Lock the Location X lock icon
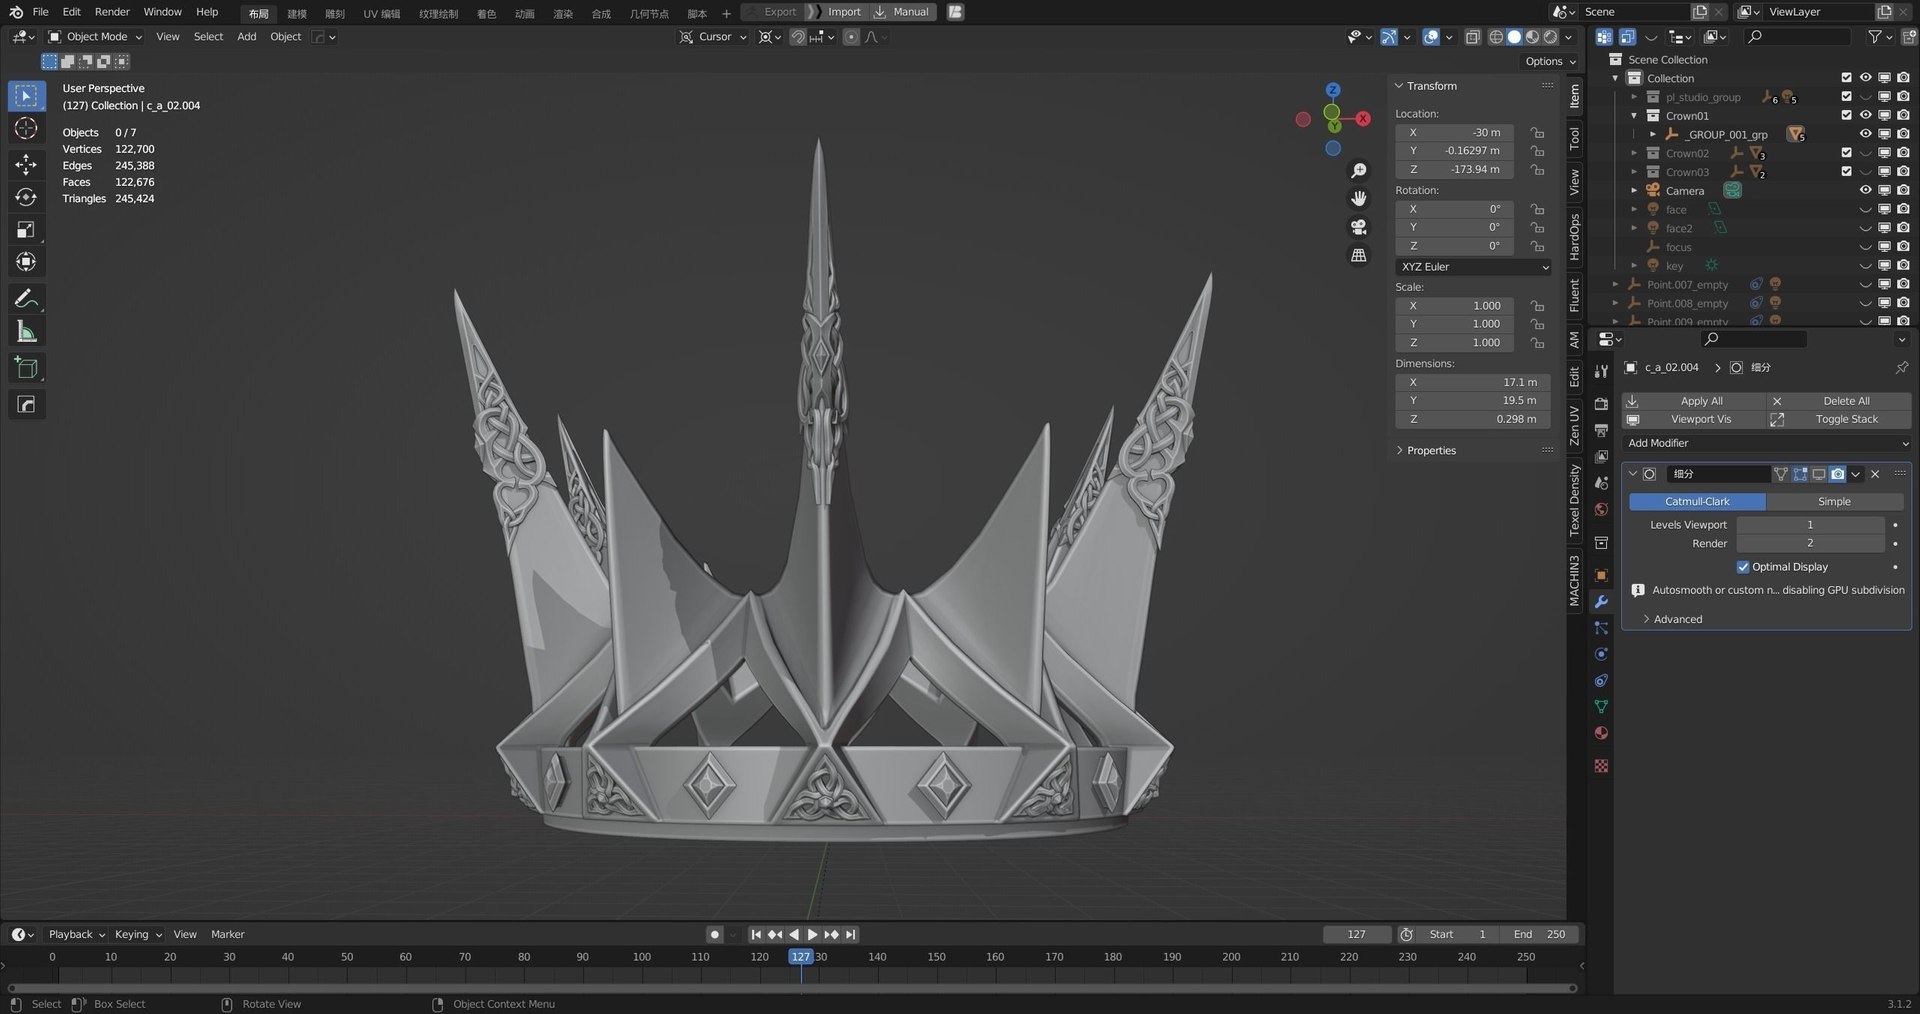1920x1014 pixels. point(1537,133)
